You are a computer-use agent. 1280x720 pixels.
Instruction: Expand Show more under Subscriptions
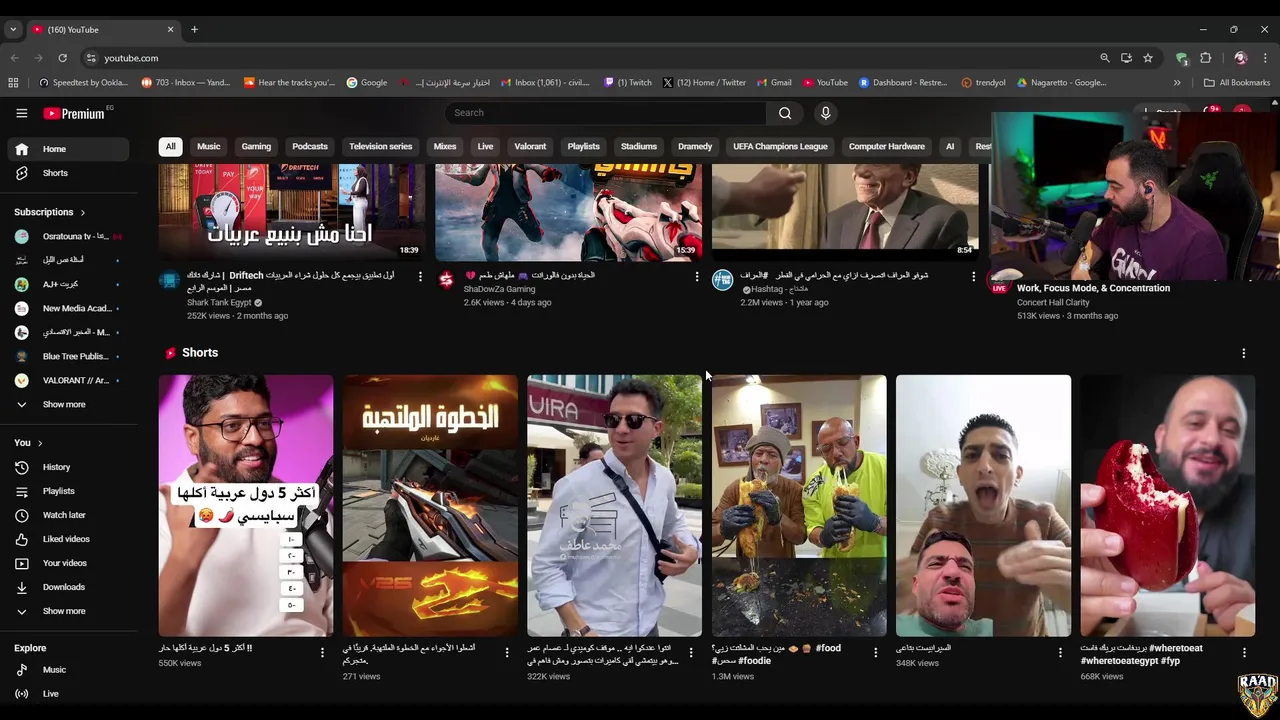point(66,405)
